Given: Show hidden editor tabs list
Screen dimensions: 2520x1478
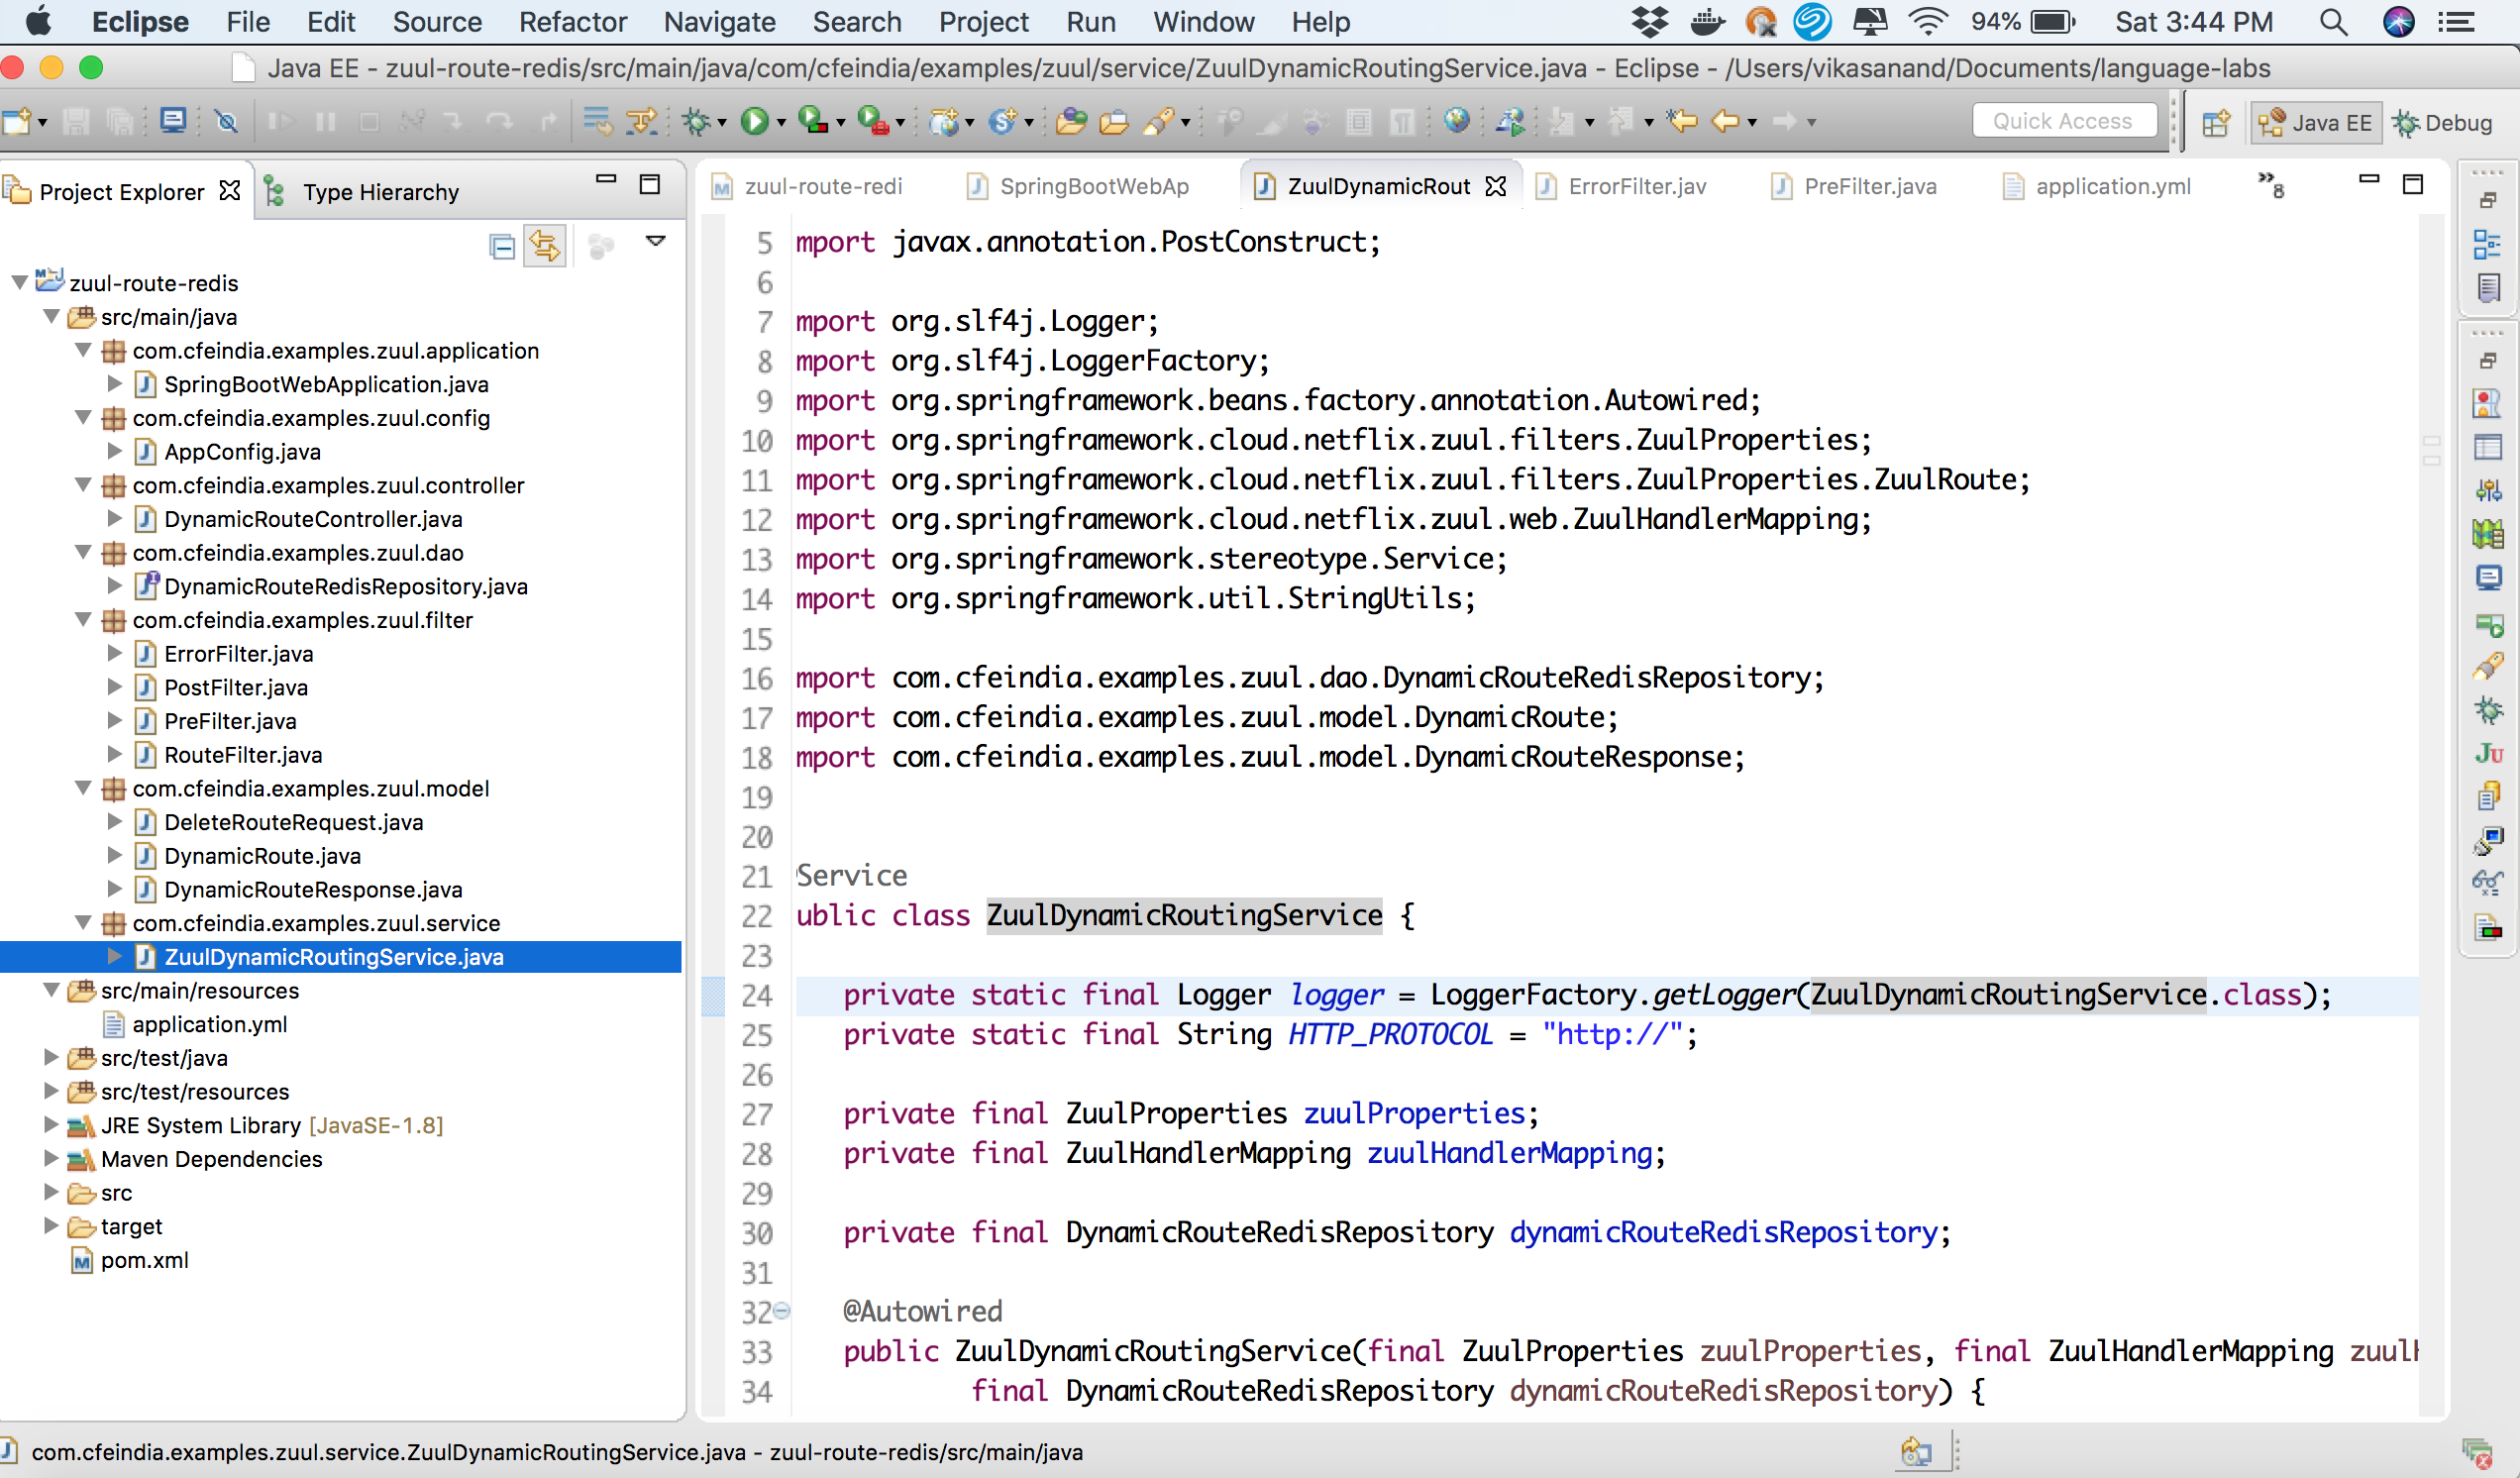Looking at the screenshot, I should click(x=2270, y=184).
